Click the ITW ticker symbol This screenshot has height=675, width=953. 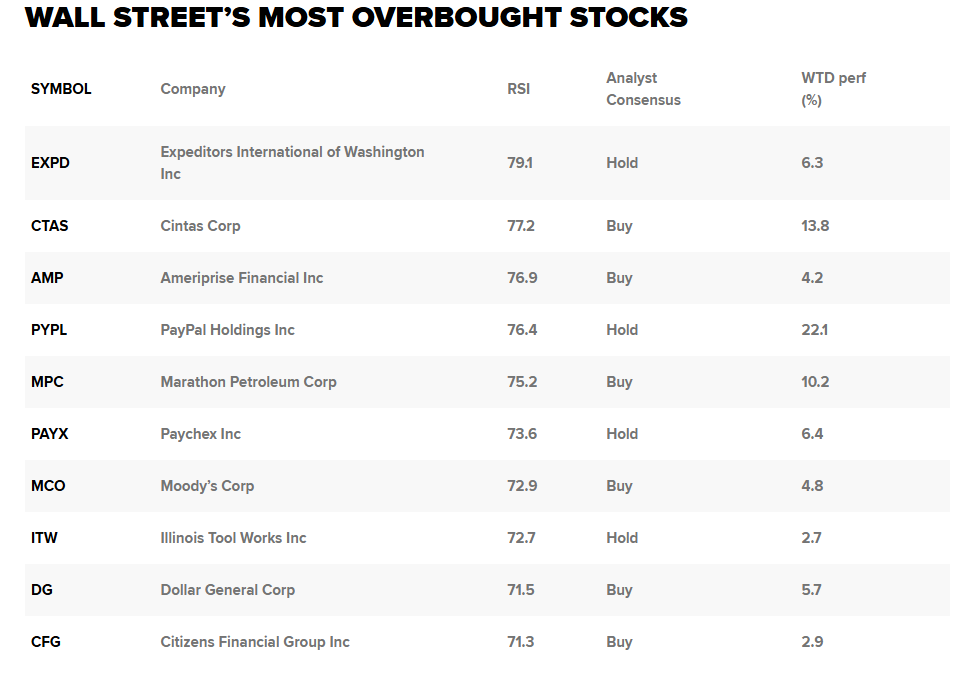(44, 538)
